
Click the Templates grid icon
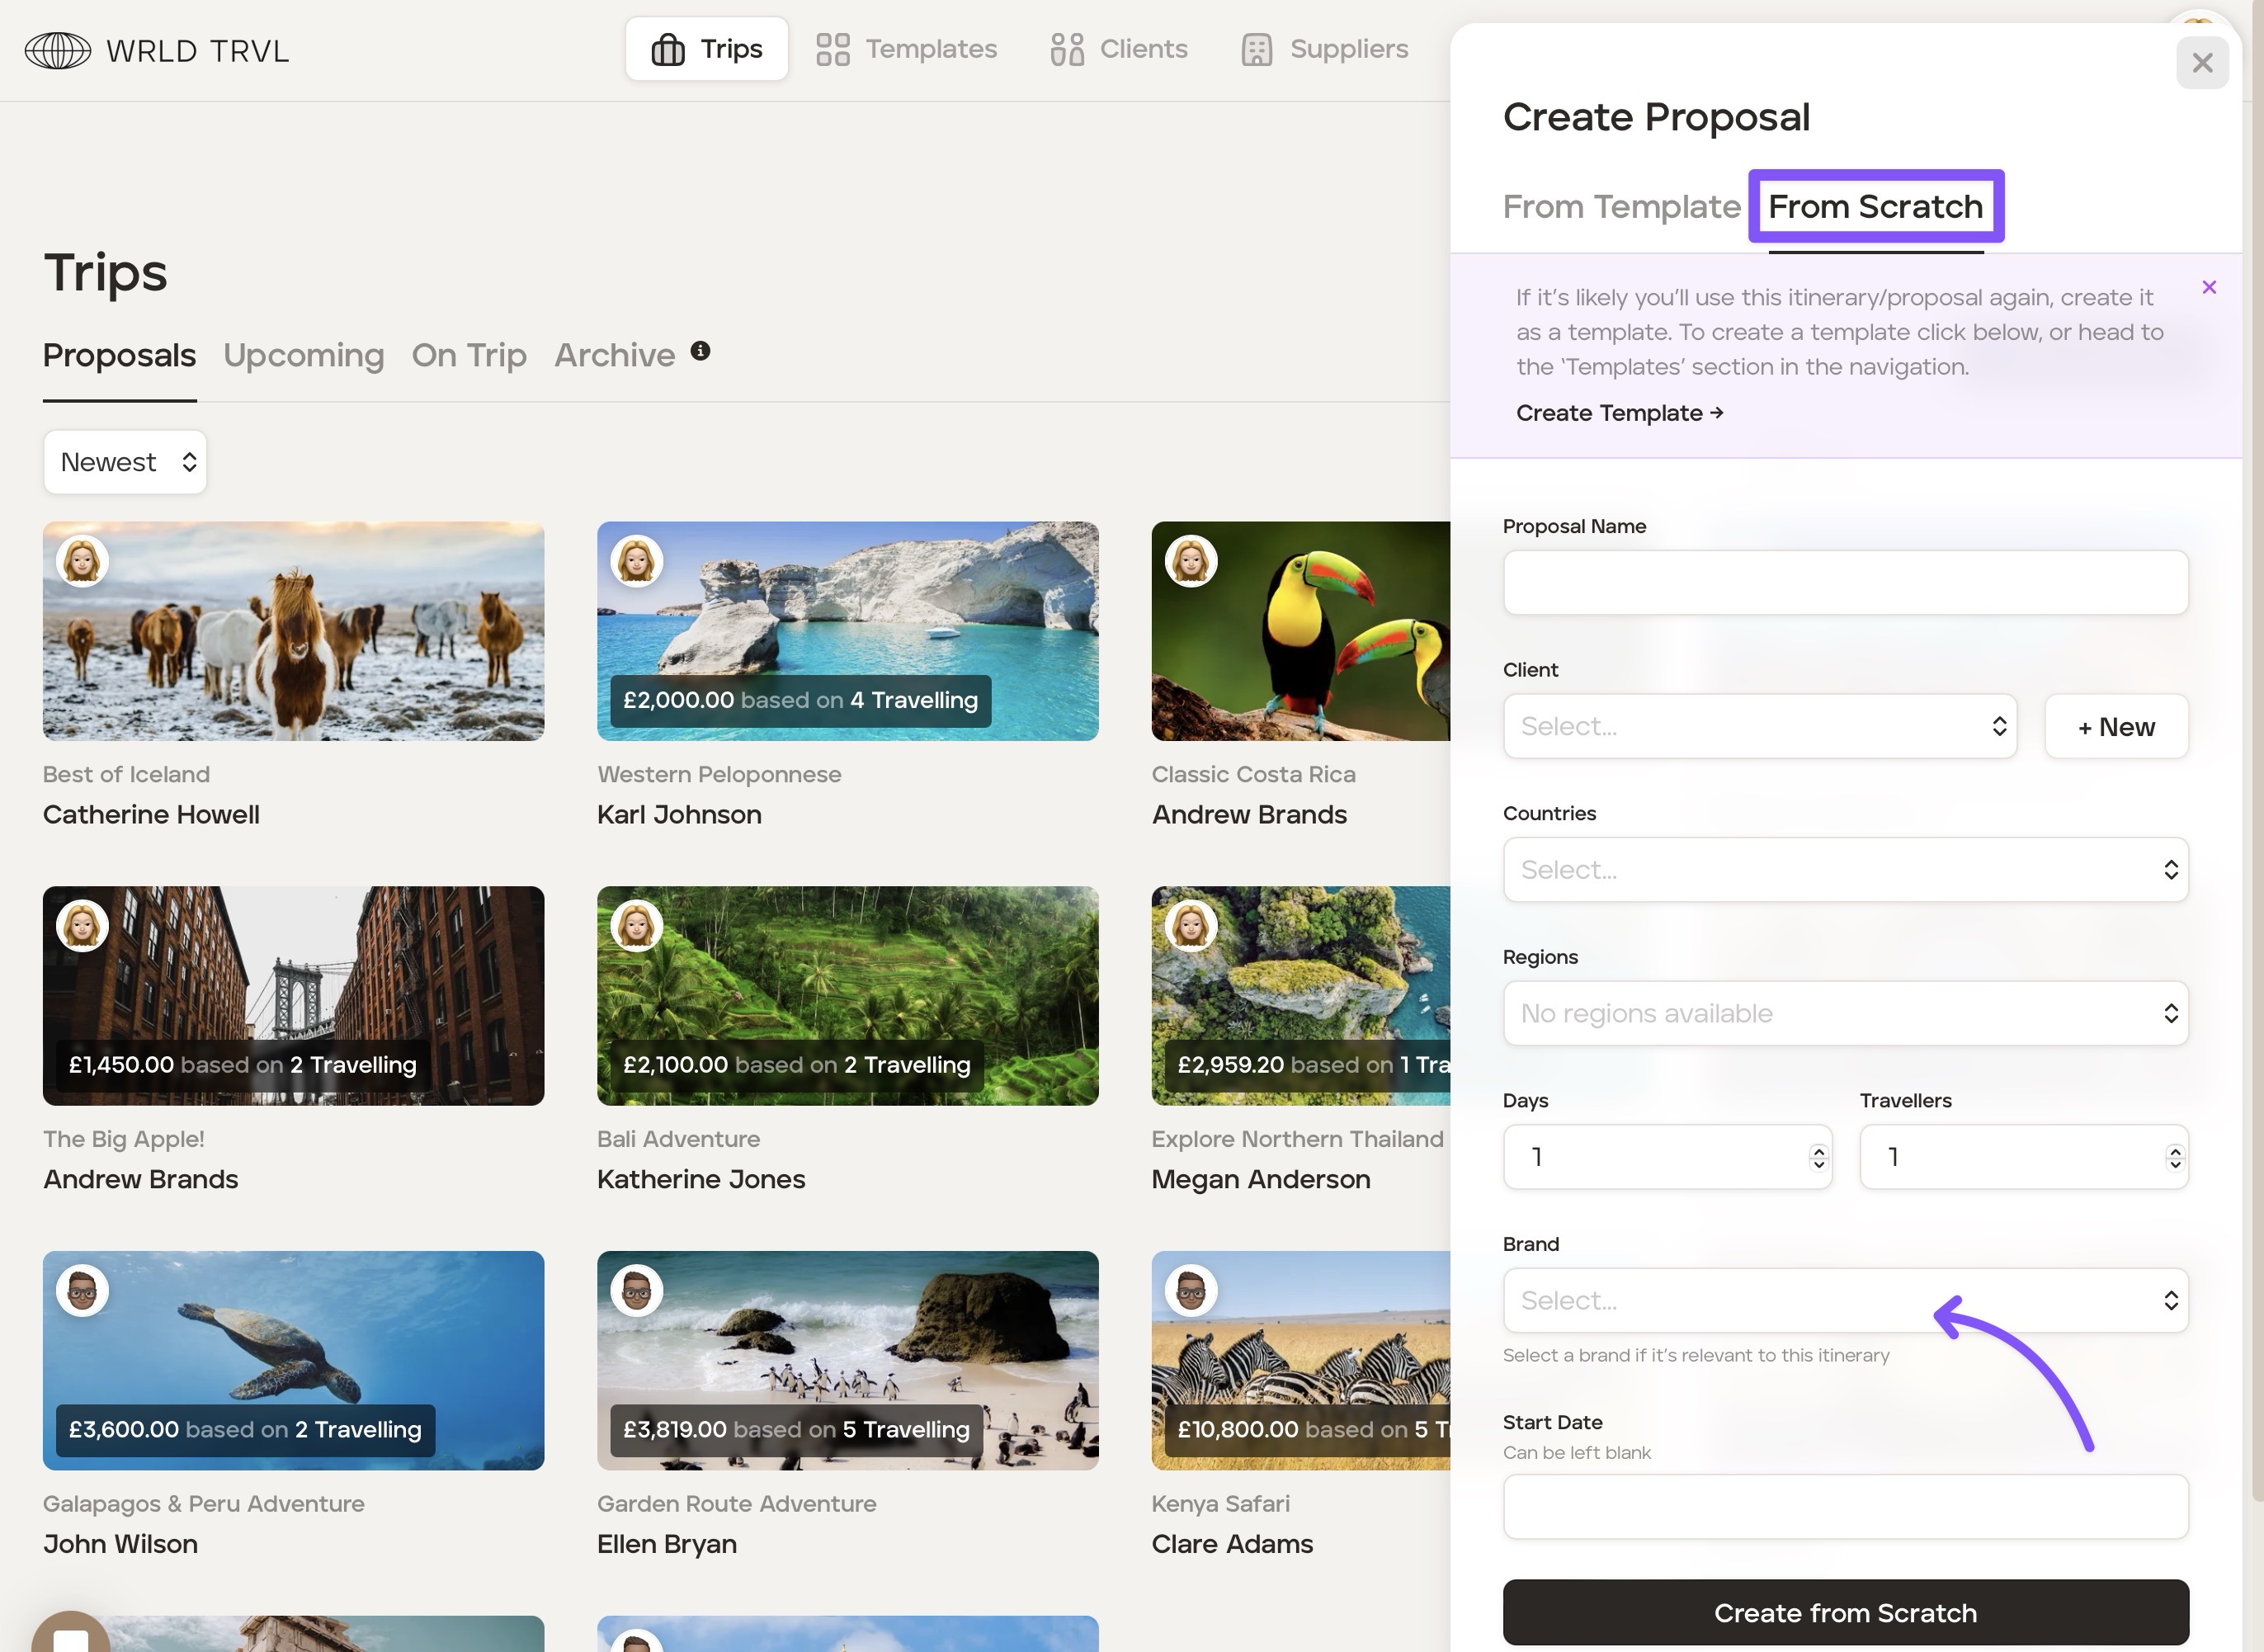(x=832, y=49)
